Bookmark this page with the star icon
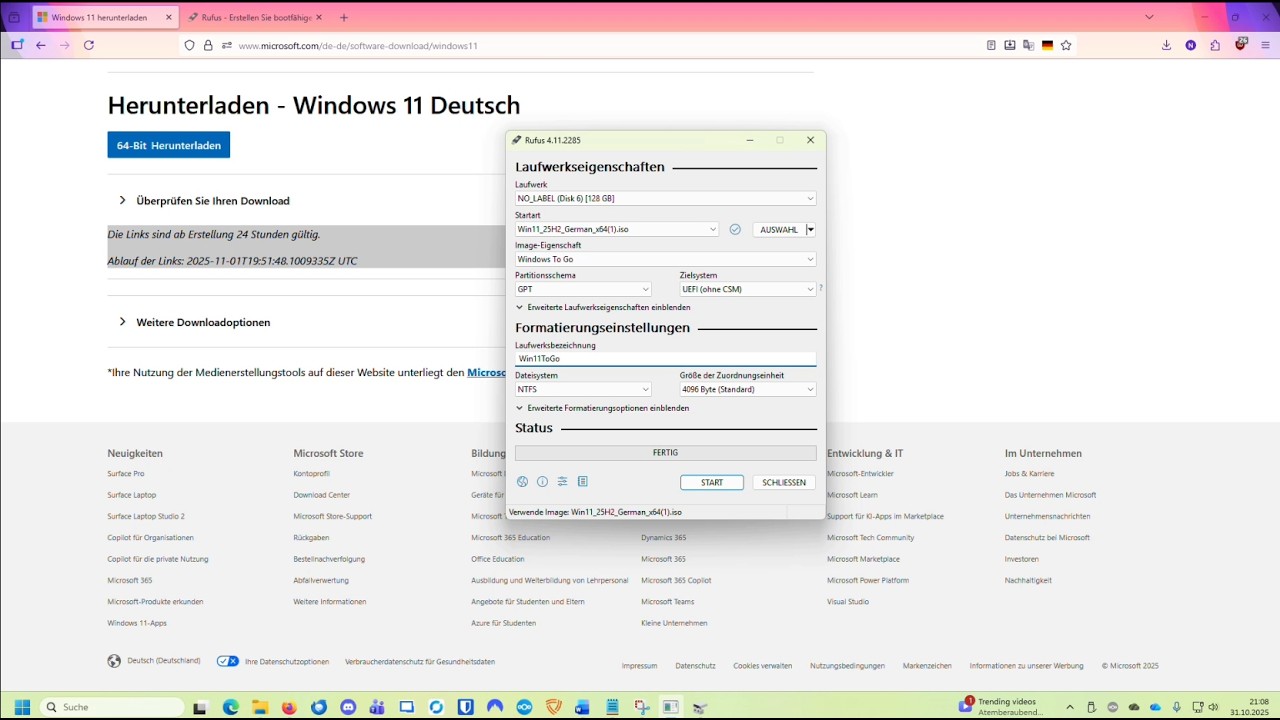1280x720 pixels. 1066,45
